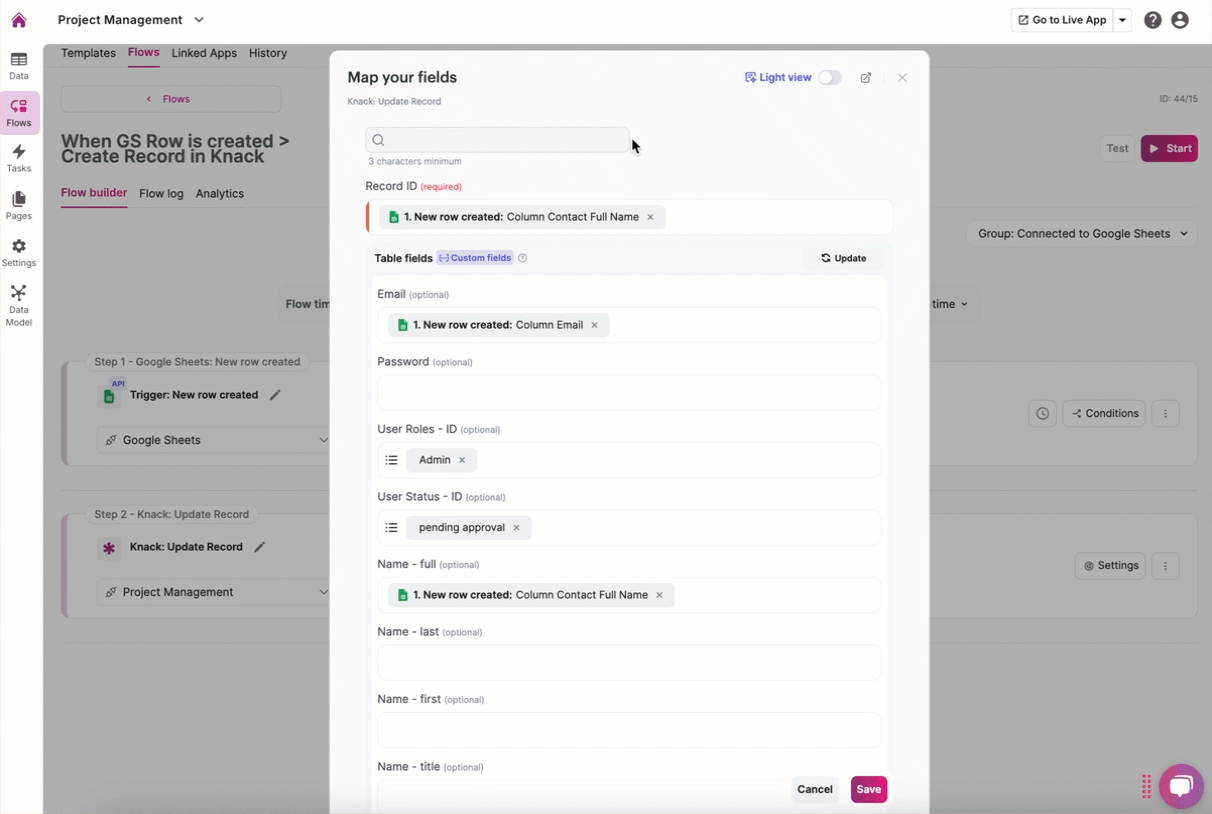This screenshot has height=814, width=1212.
Task: Remove the Admin user role tag
Action: click(462, 460)
